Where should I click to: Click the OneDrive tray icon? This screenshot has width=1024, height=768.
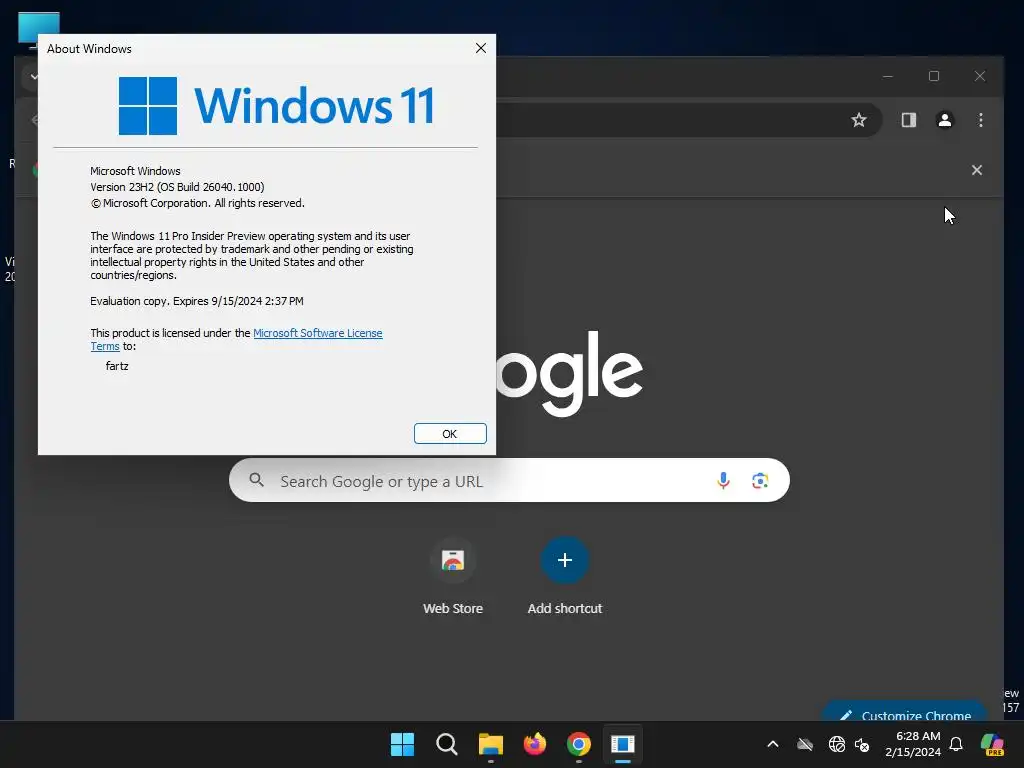pos(805,744)
